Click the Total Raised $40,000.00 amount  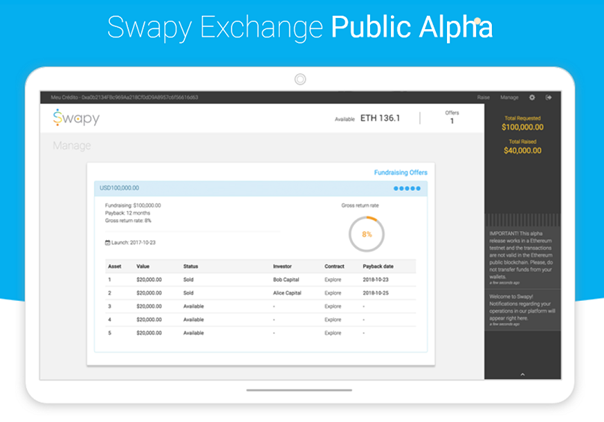[522, 151]
